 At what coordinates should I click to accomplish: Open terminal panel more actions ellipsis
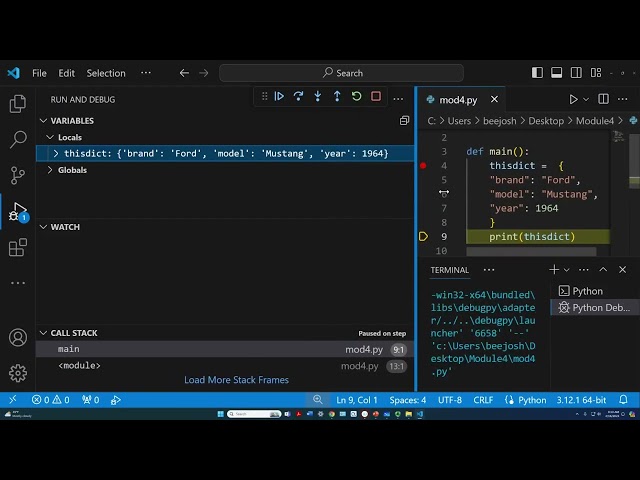pos(584,270)
